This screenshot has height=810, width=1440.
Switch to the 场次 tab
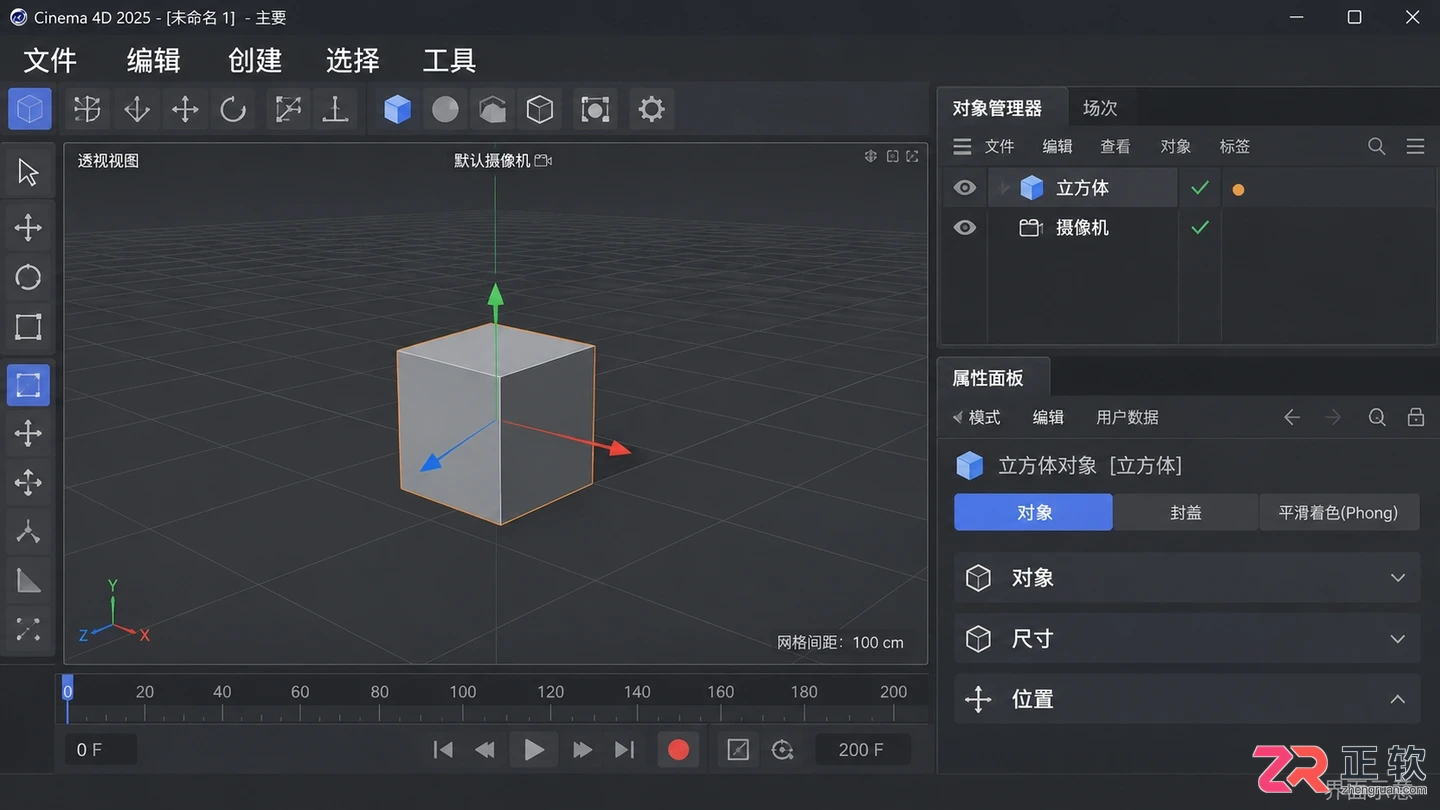click(x=1100, y=108)
